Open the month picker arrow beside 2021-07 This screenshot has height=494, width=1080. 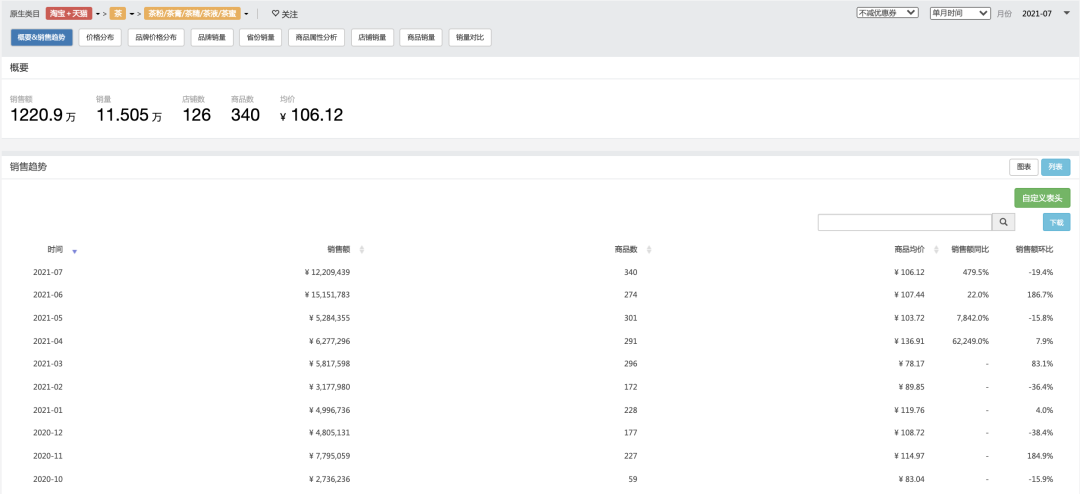coord(1067,13)
